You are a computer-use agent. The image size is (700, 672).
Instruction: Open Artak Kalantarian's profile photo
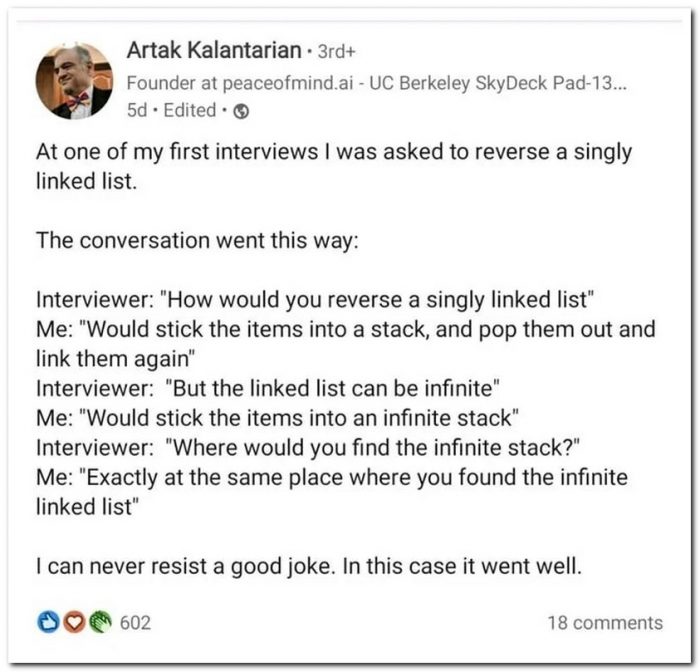point(74,80)
